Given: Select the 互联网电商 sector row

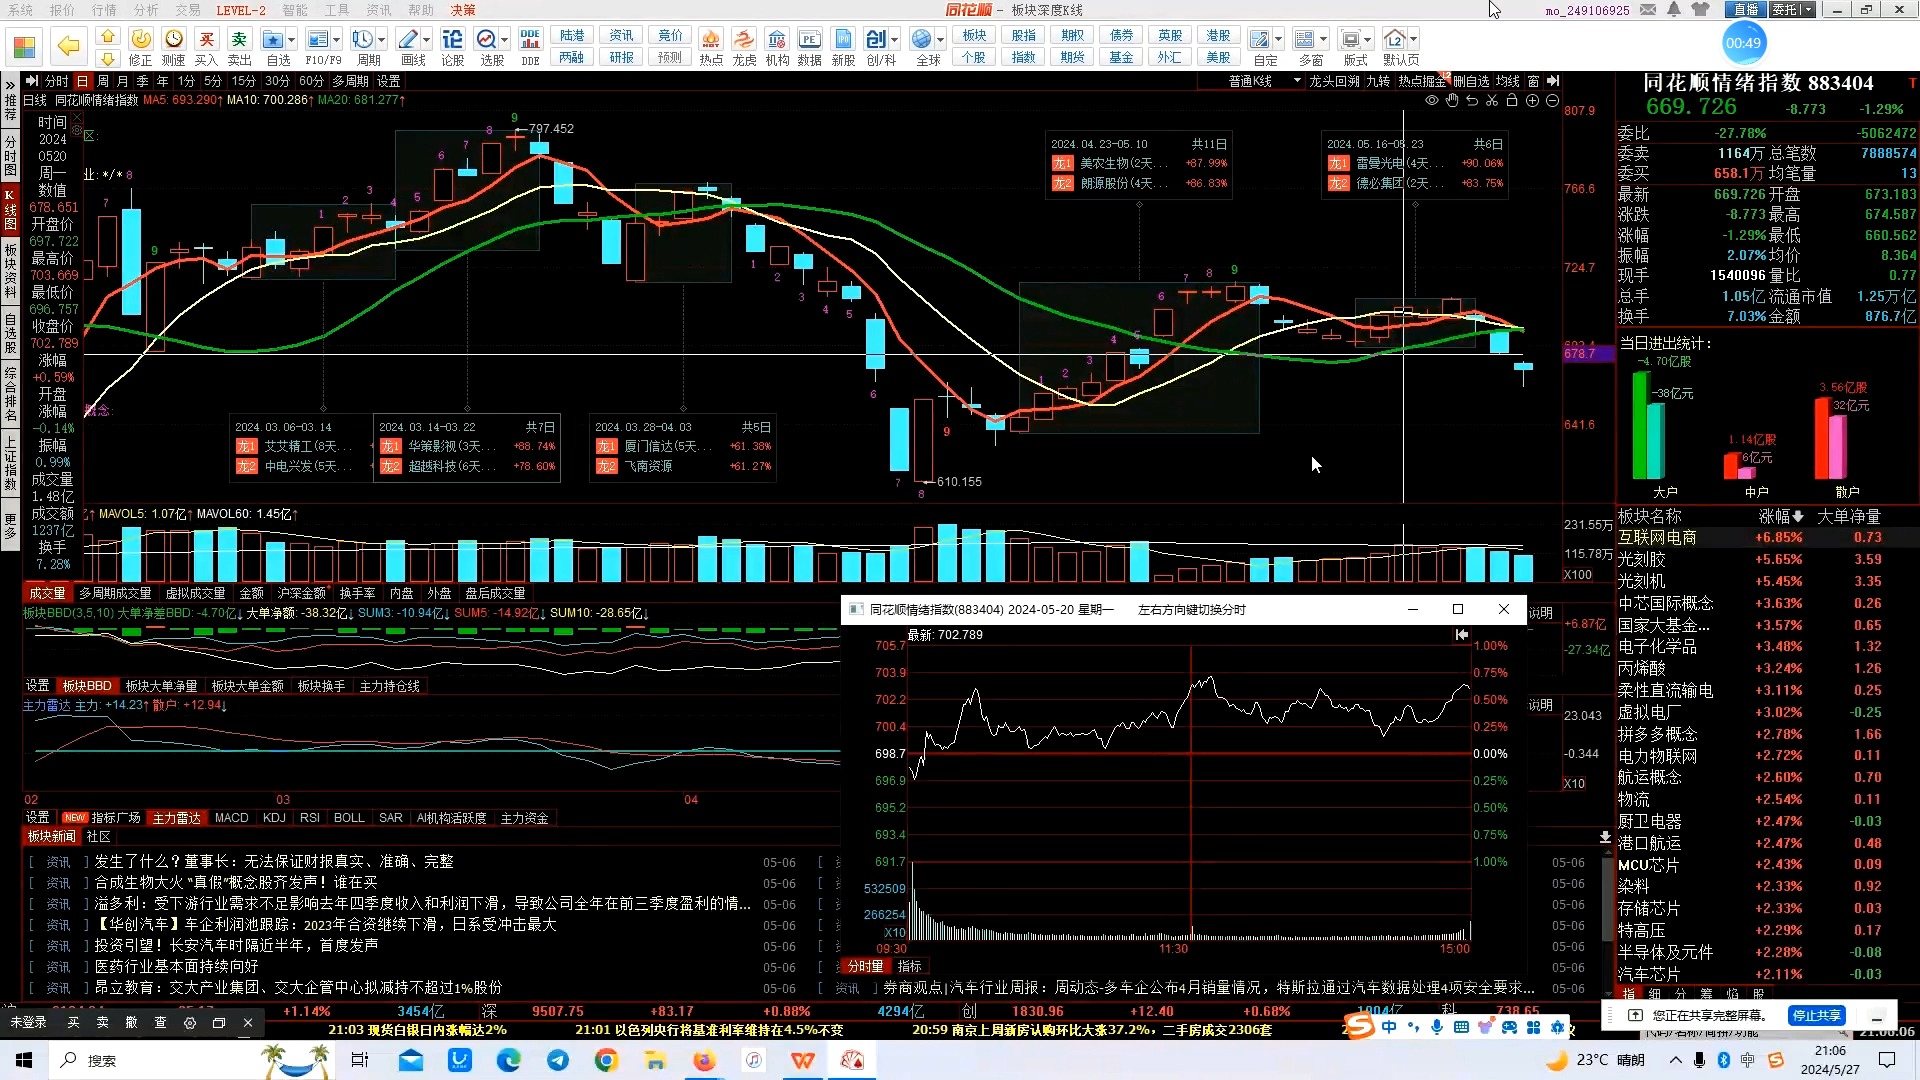Looking at the screenshot, I should point(1766,538).
